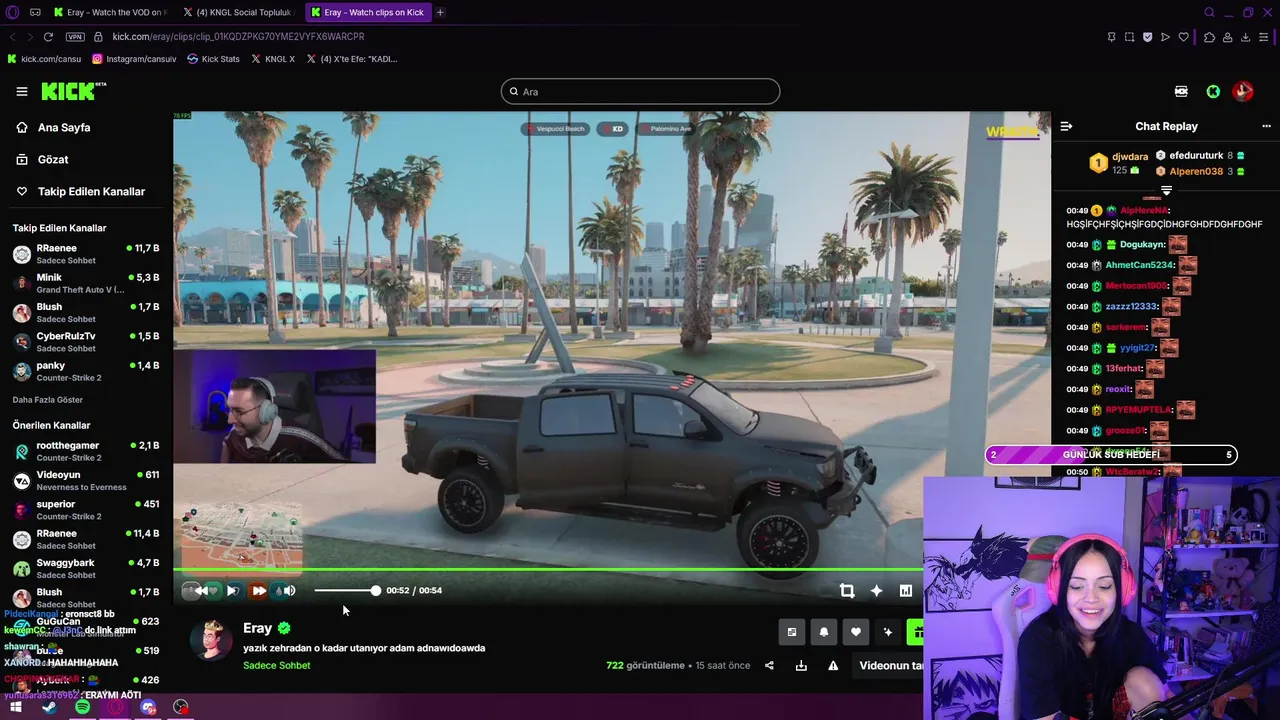
Task: Open Eray's profile avatar
Action: [212, 641]
